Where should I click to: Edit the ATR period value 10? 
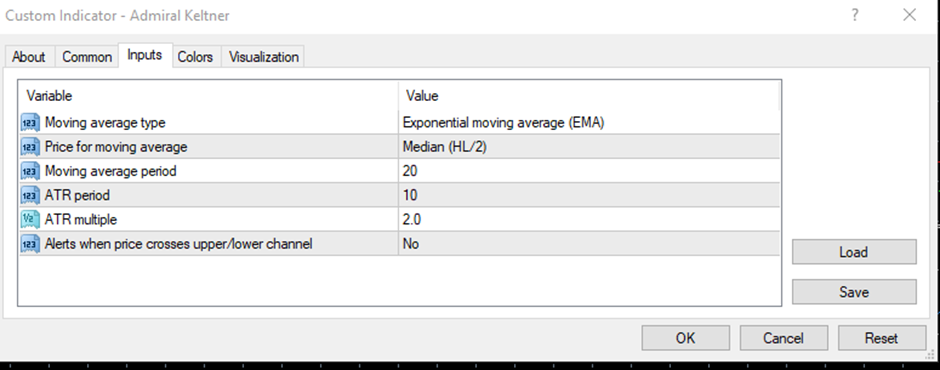point(589,195)
